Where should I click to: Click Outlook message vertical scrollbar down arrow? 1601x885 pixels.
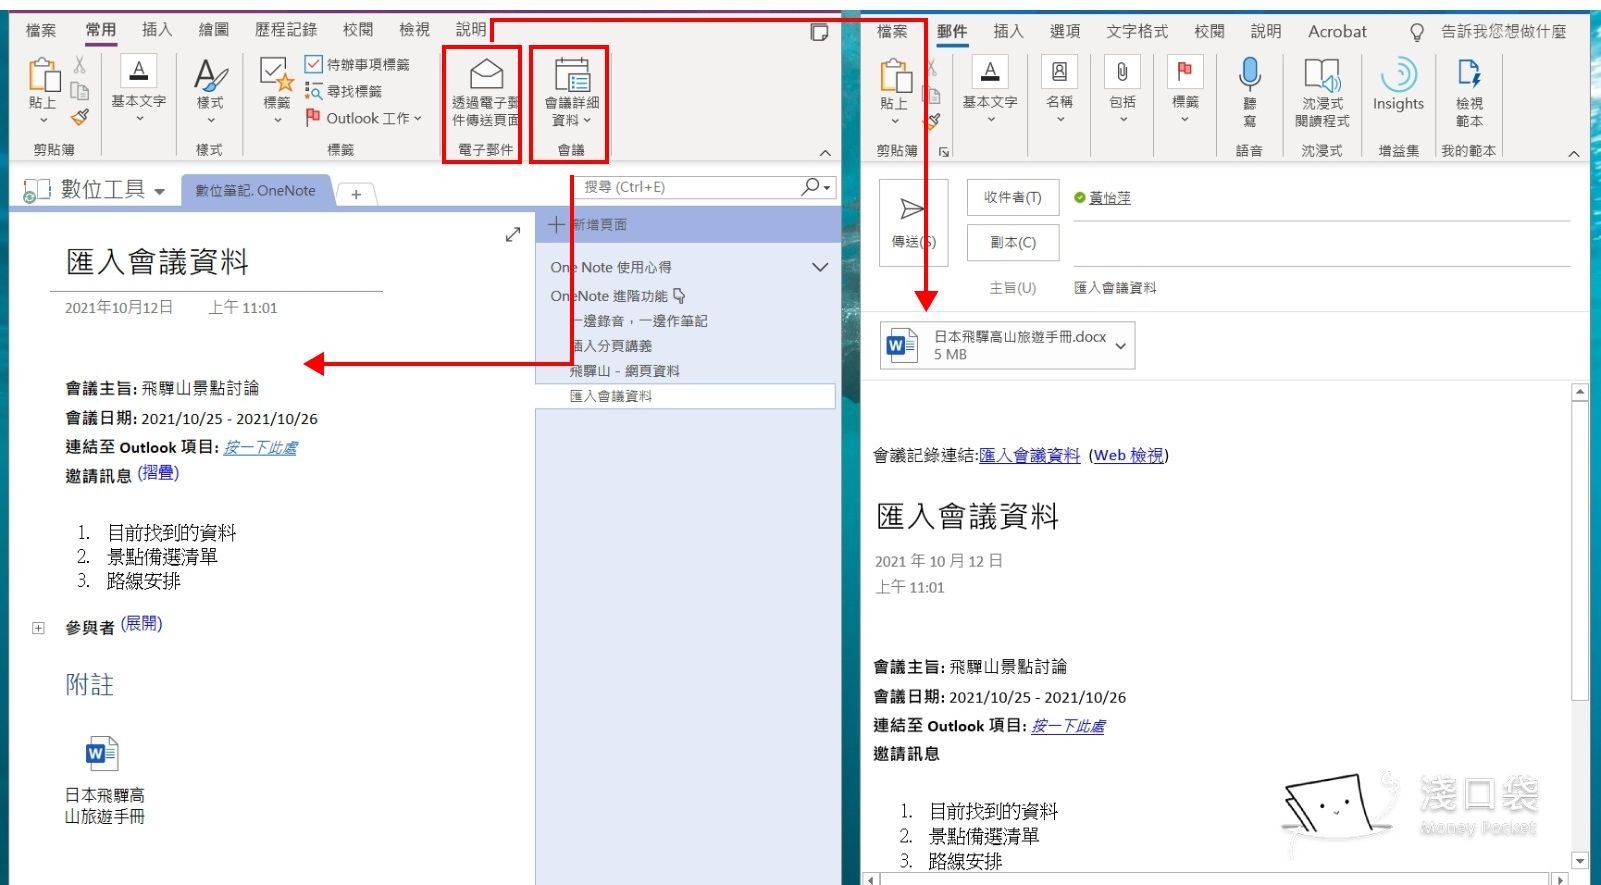point(1580,860)
